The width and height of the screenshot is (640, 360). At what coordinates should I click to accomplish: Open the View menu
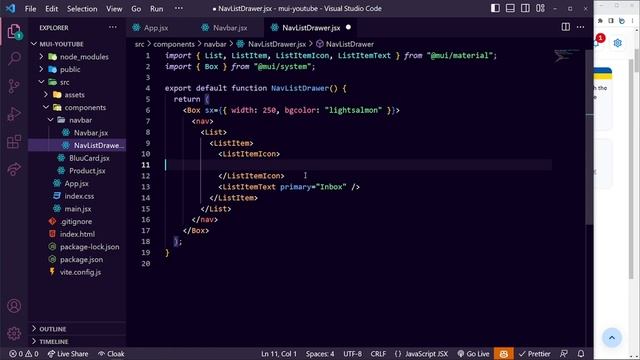click(x=114, y=9)
